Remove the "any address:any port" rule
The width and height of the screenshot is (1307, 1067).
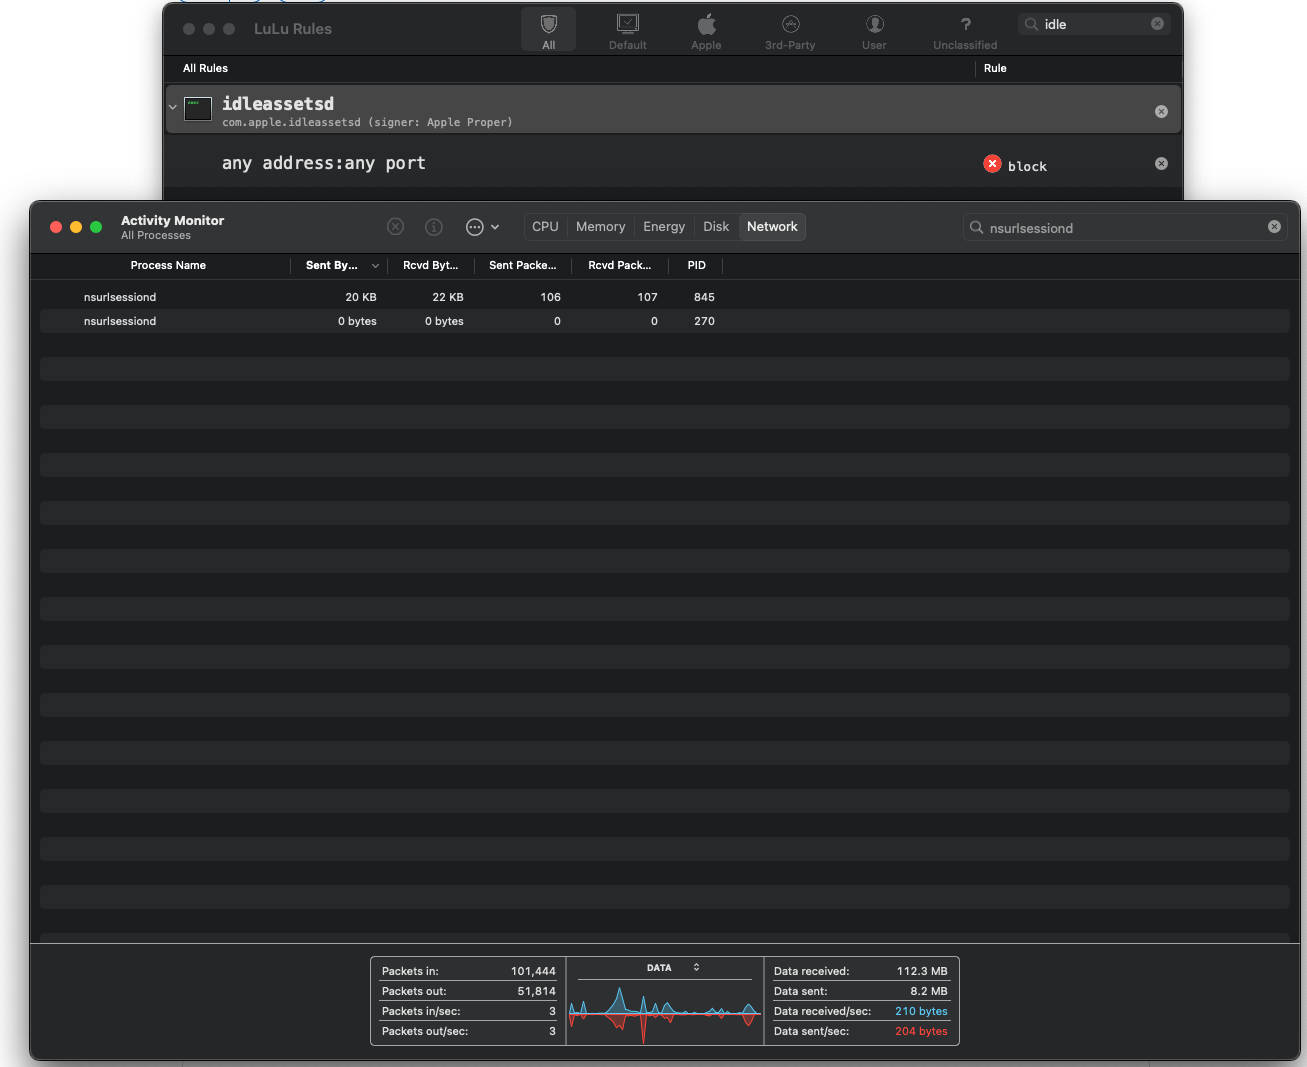(1161, 163)
